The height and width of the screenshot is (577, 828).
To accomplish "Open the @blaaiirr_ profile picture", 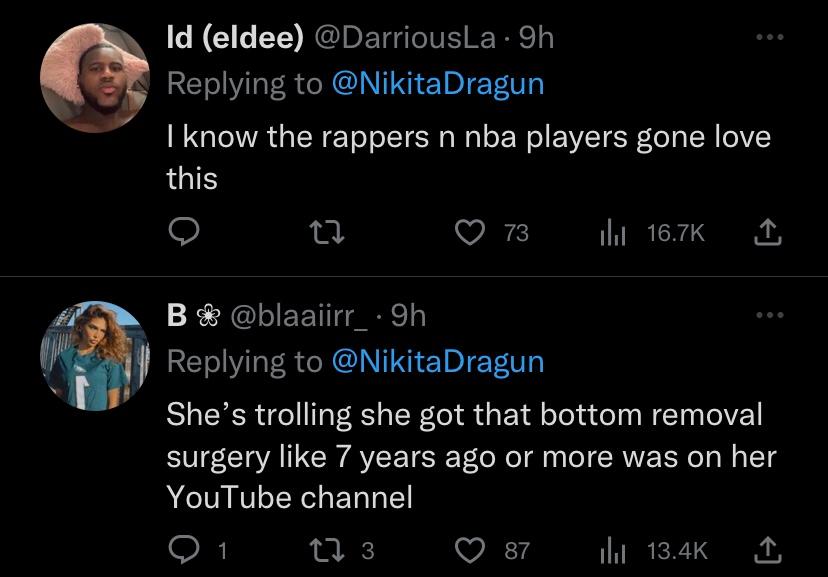I will point(93,356).
